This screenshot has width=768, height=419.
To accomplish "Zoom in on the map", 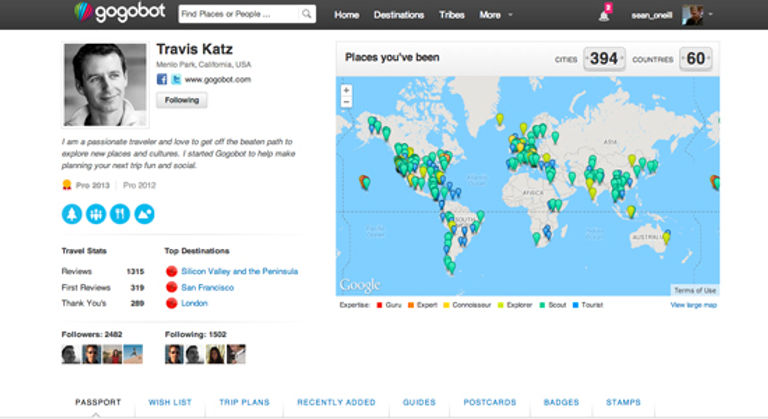I will tap(346, 90).
